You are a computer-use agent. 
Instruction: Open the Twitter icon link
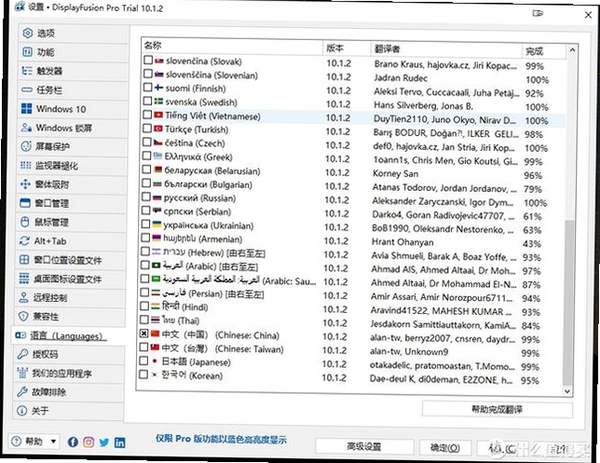(104, 442)
